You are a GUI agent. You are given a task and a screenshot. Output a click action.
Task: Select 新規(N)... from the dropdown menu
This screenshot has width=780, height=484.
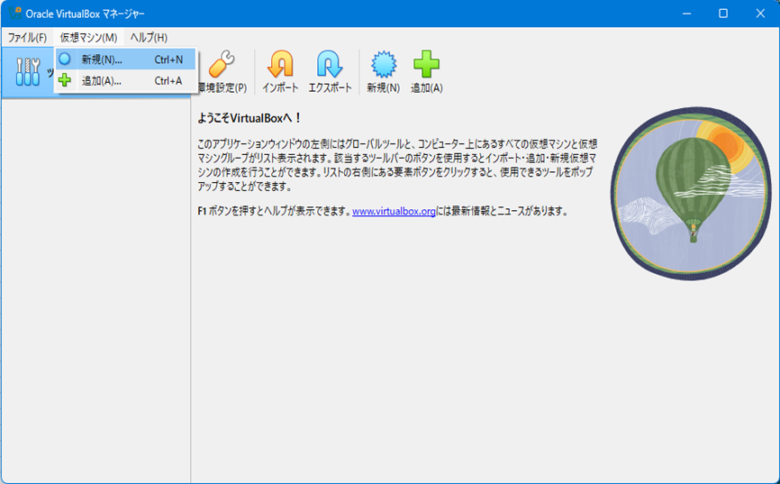pos(126,59)
